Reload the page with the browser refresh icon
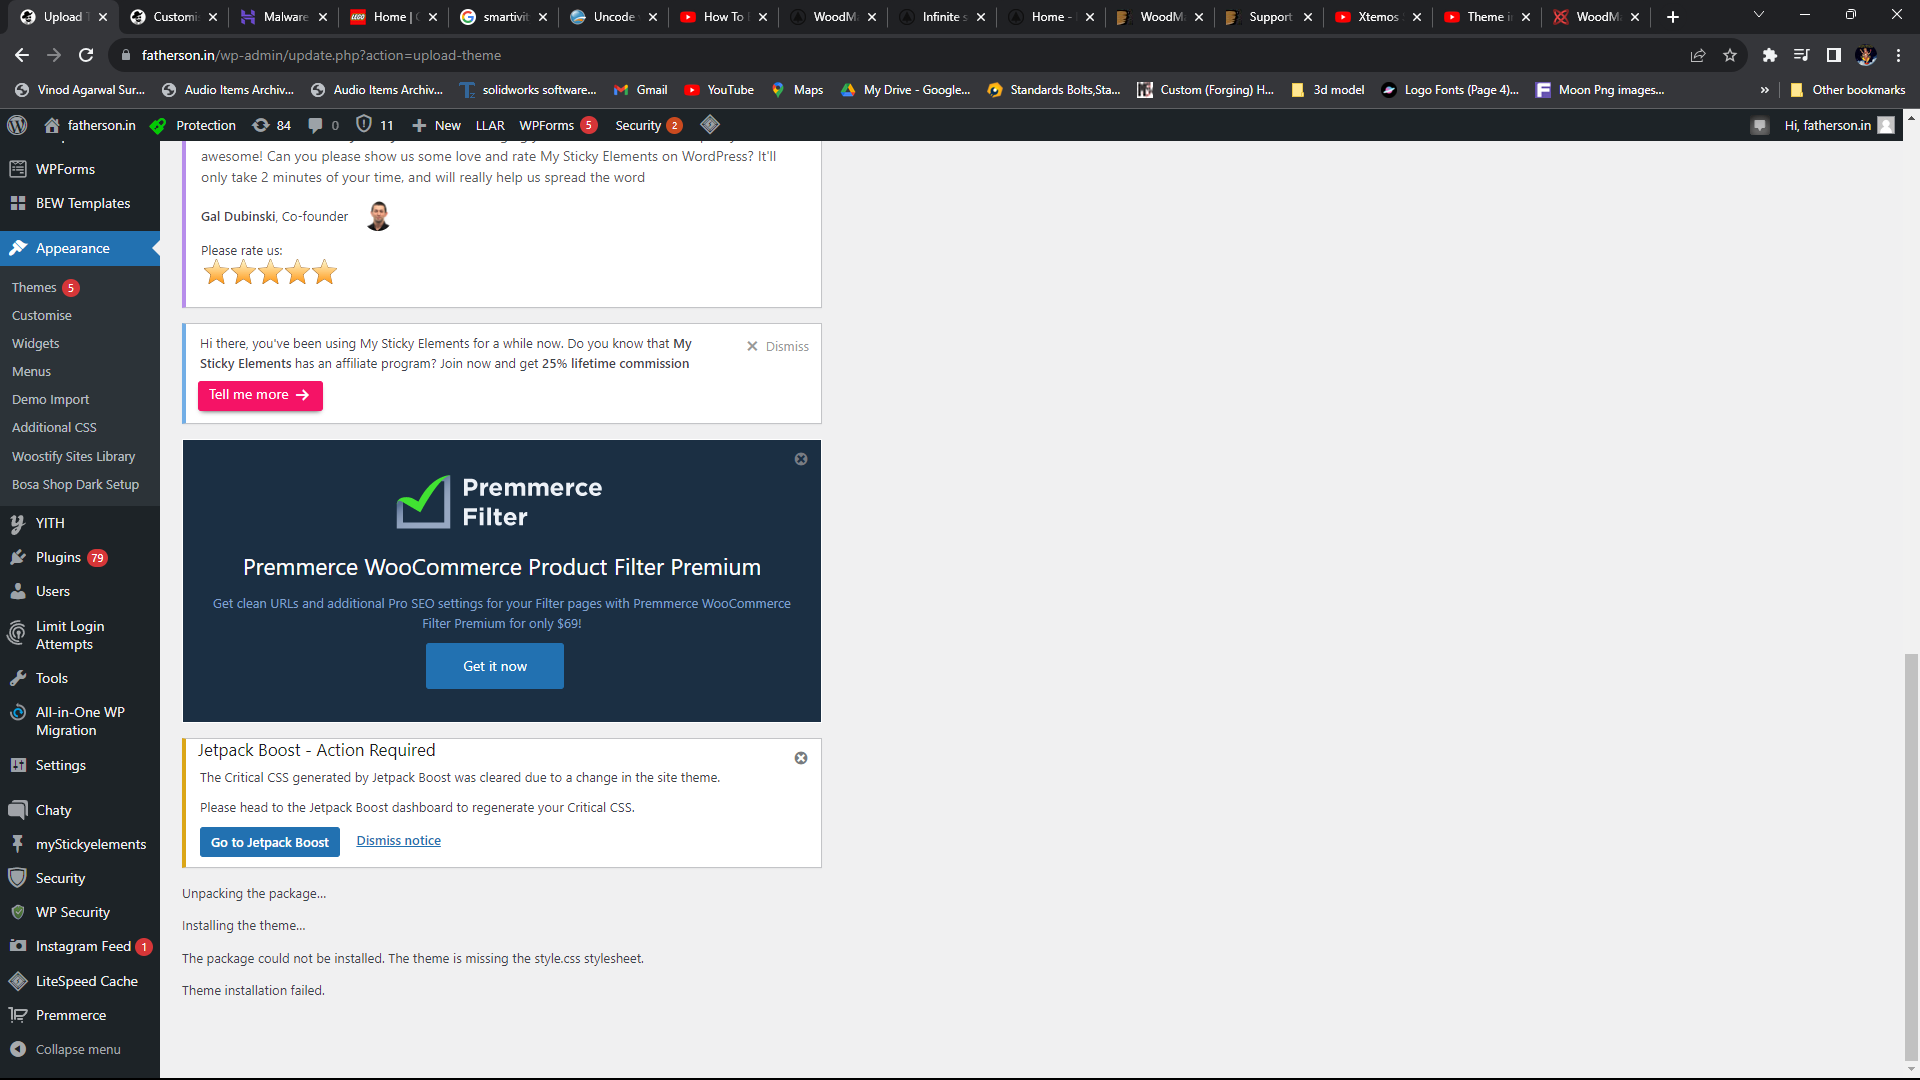Image resolution: width=1920 pixels, height=1080 pixels. coord(86,55)
